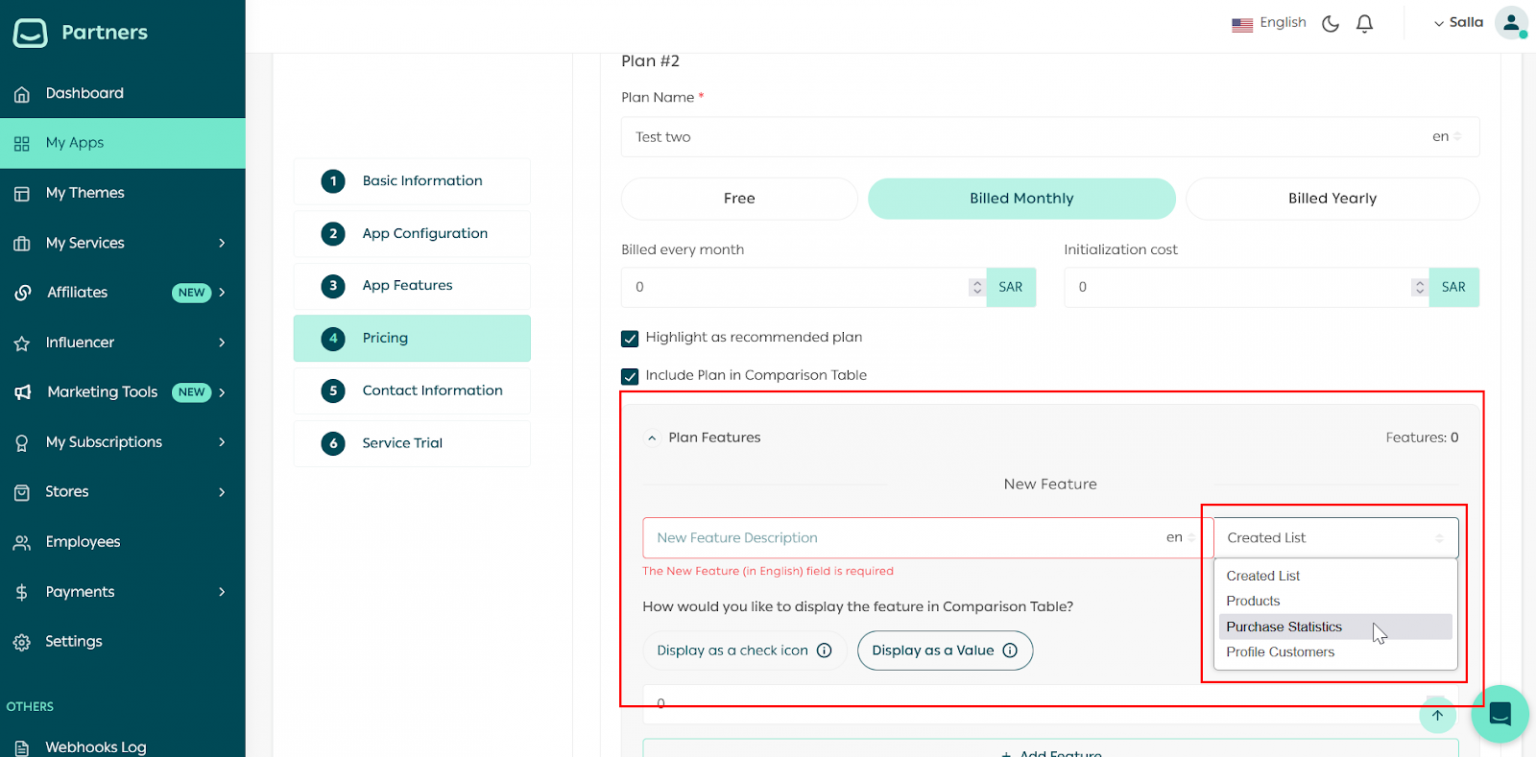This screenshot has width=1536, height=757.
Task: Click the Stores icon in the sidebar
Action: point(22,491)
